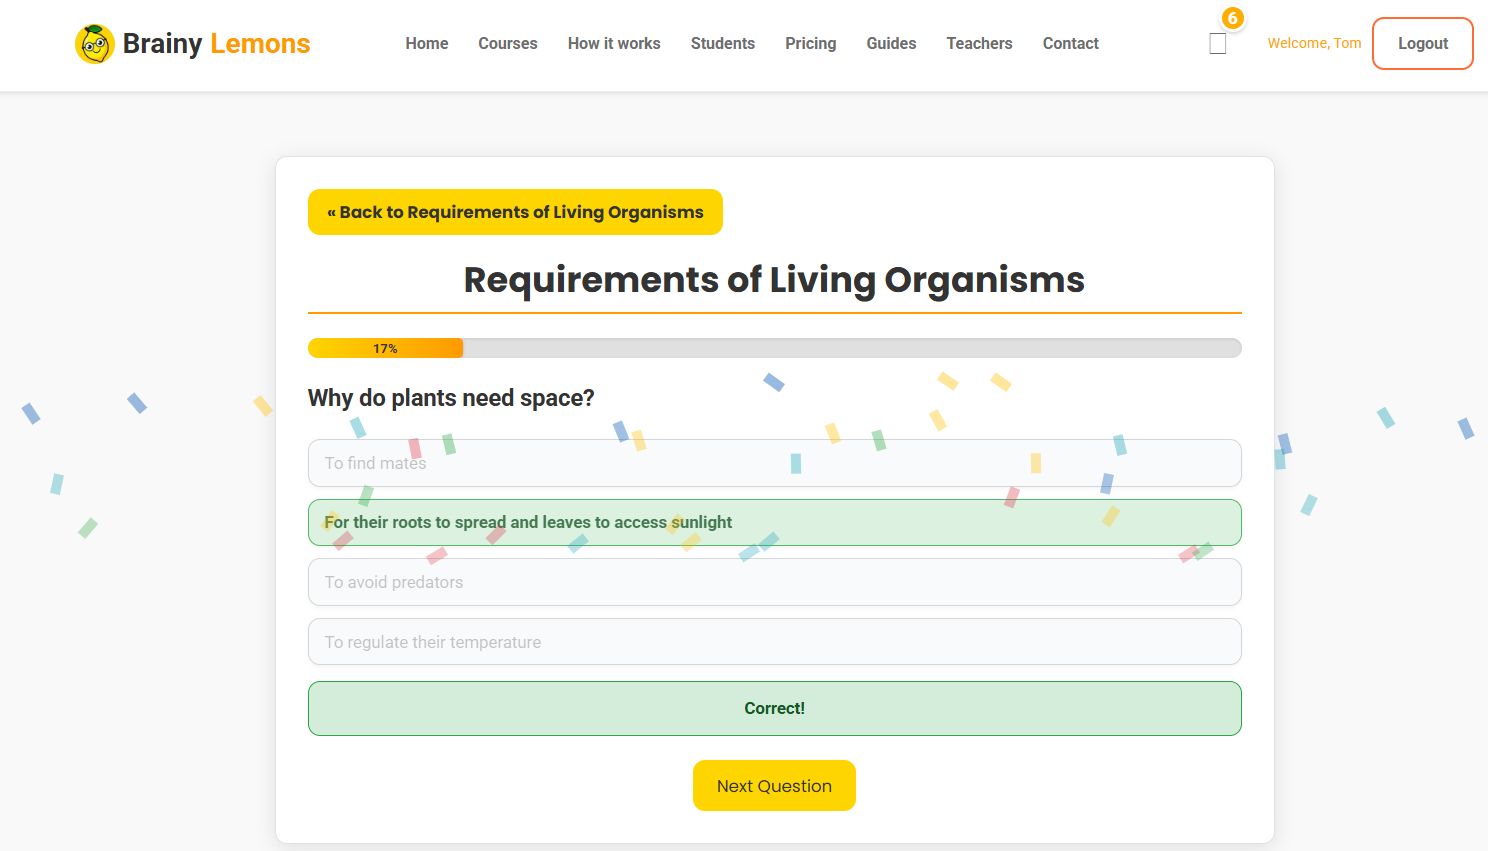Open the Teachers navigation link

tap(979, 43)
